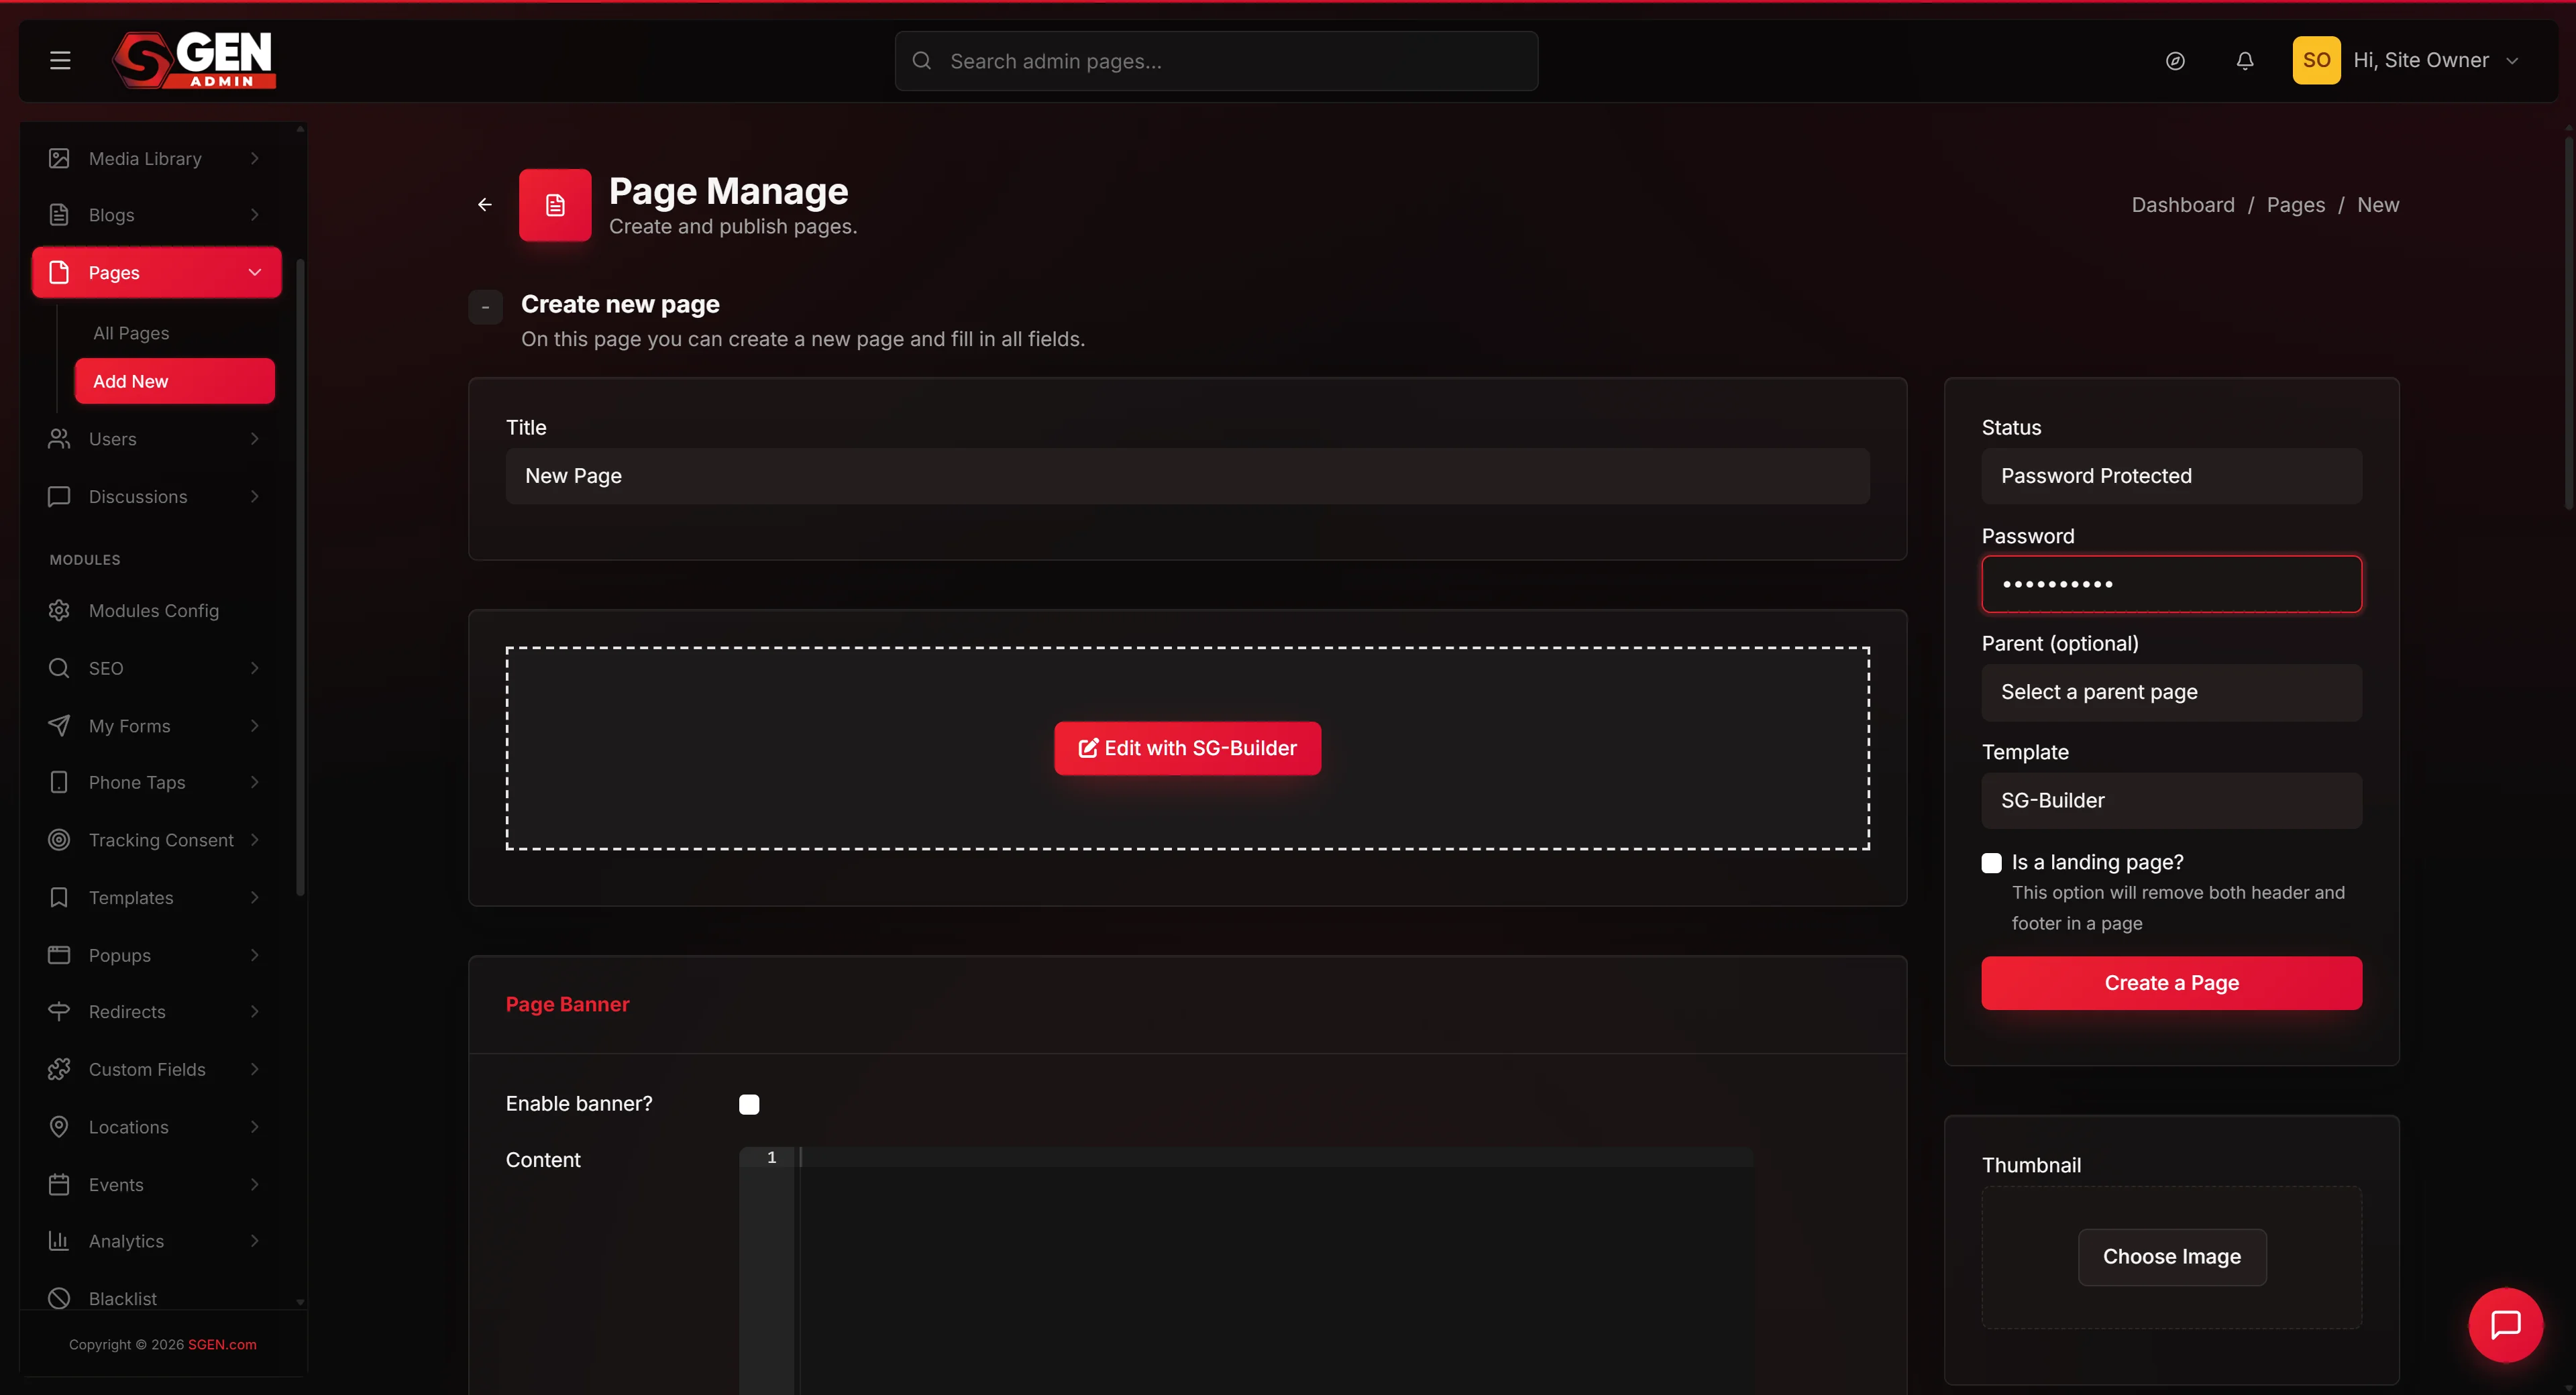Click the 'Create a Page' button
The width and height of the screenshot is (2576, 1395).
[x=2171, y=983]
